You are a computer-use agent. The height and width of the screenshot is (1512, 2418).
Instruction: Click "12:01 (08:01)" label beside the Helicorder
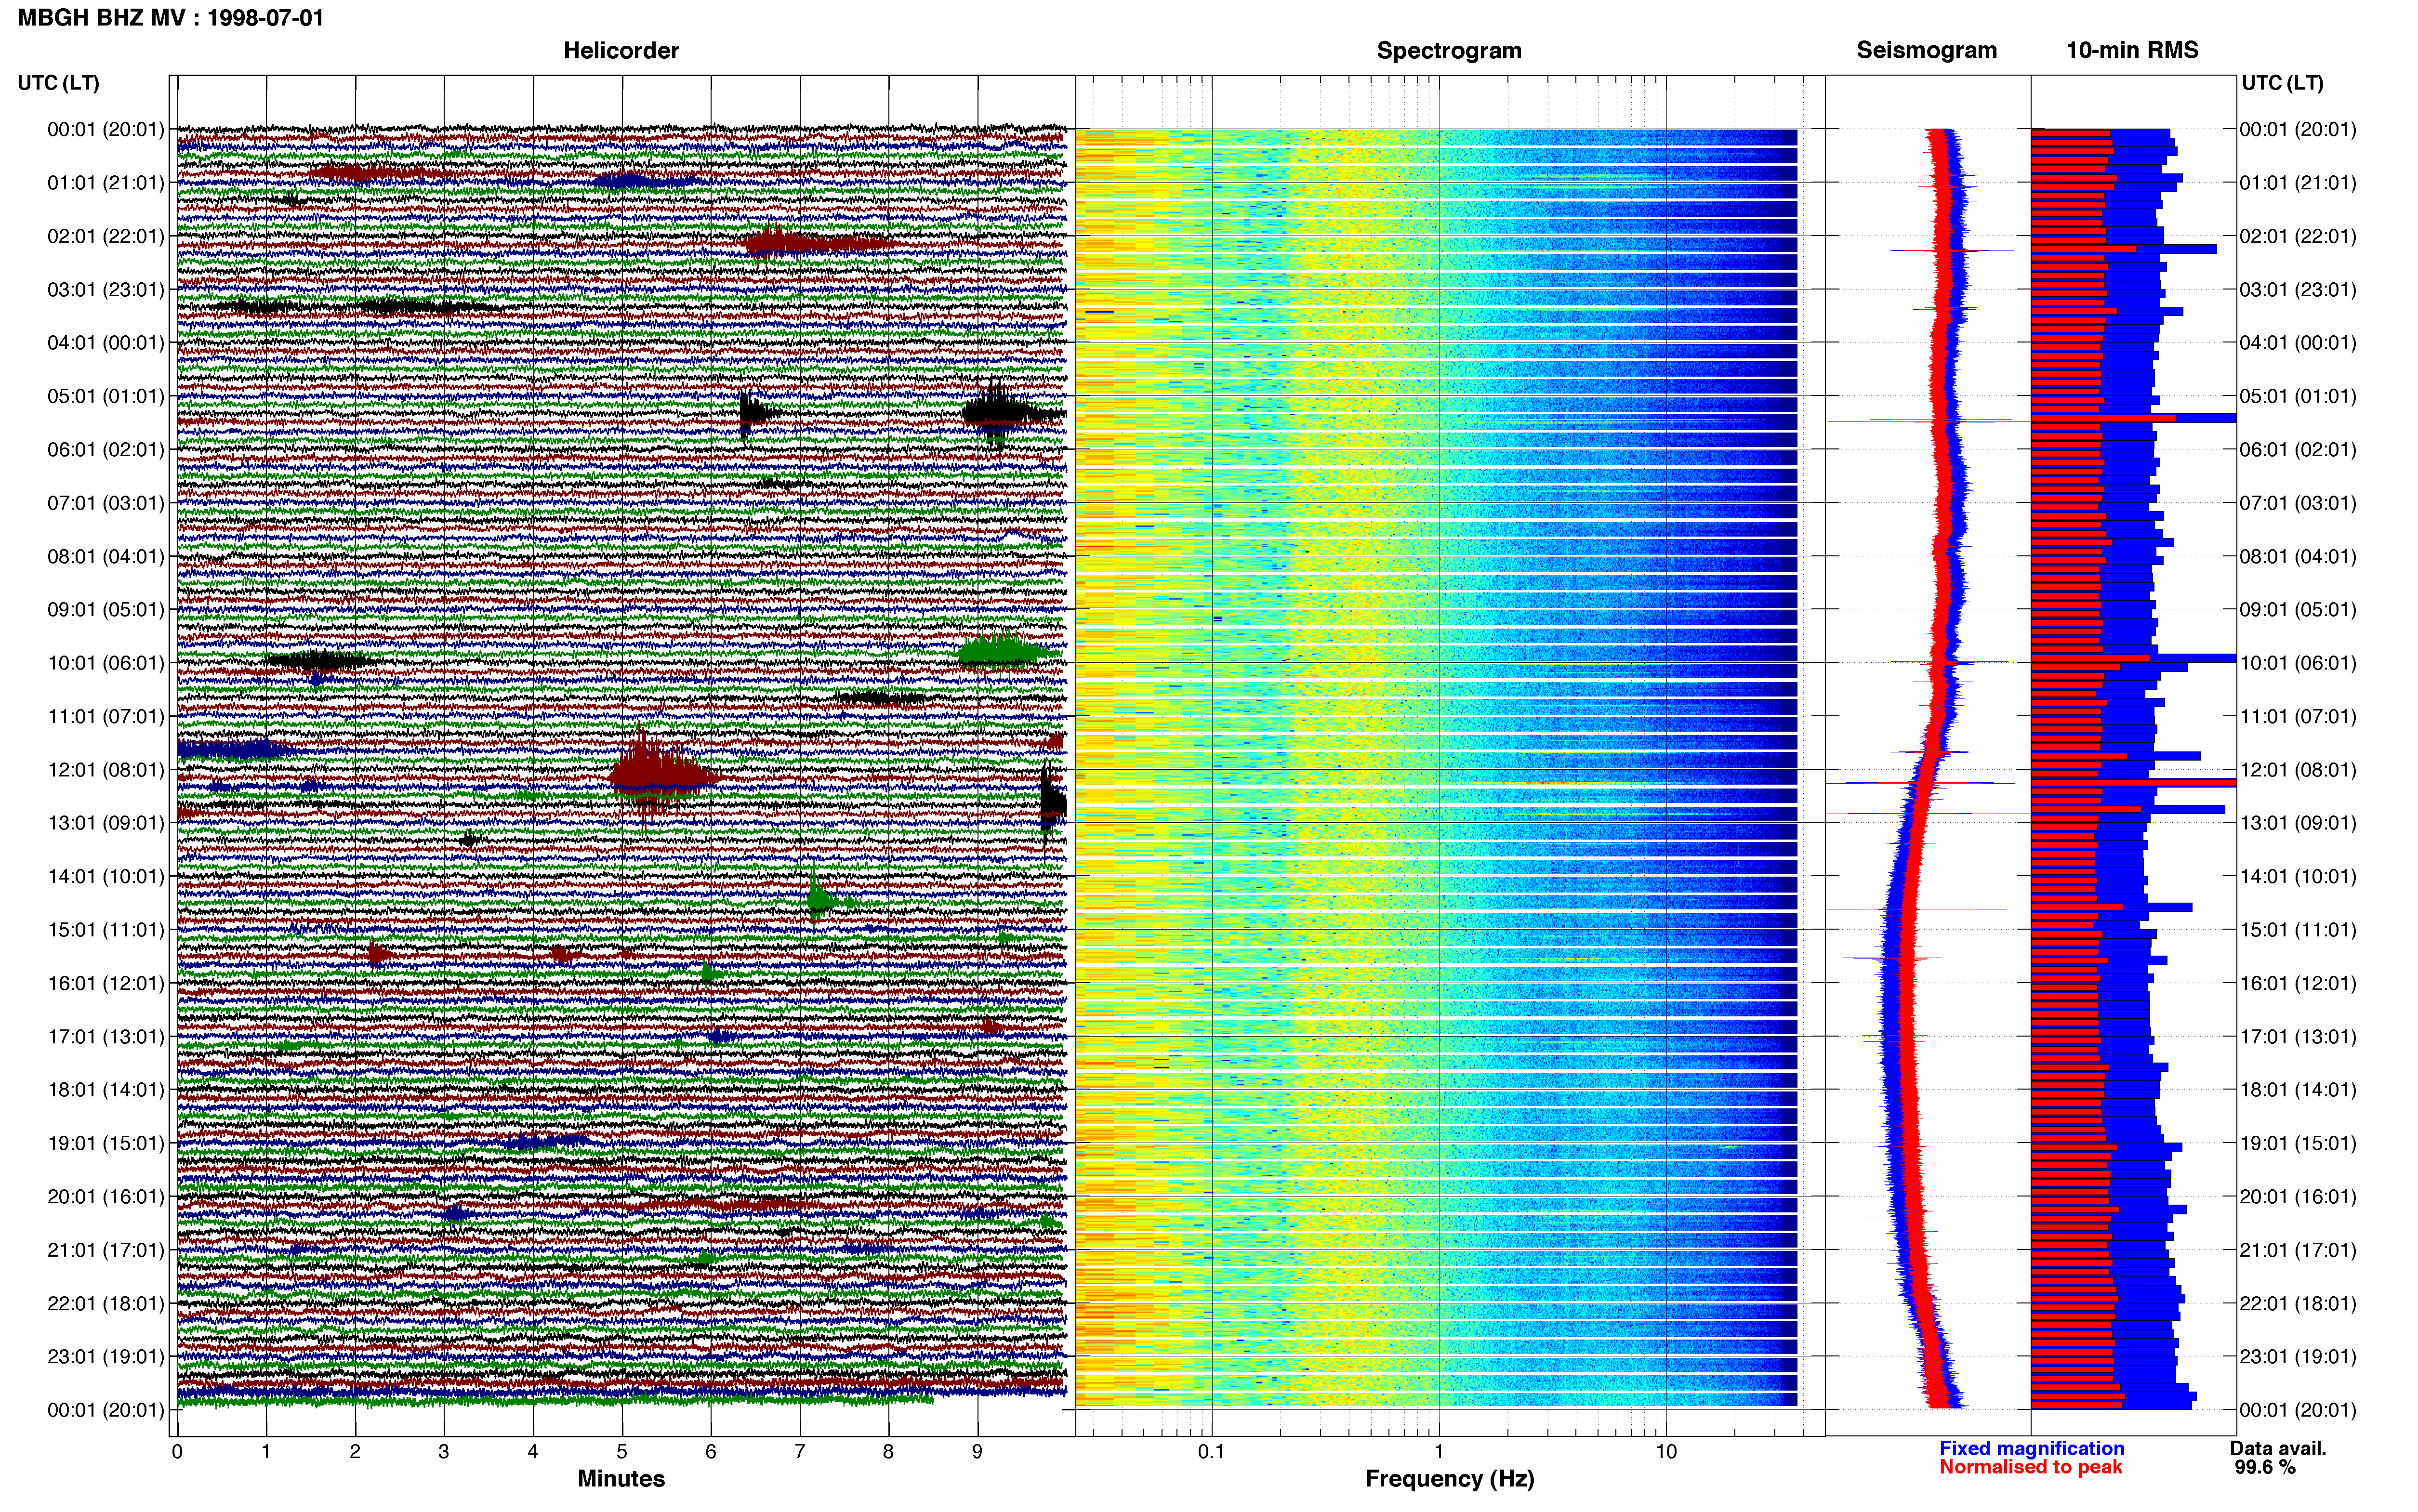click(106, 770)
